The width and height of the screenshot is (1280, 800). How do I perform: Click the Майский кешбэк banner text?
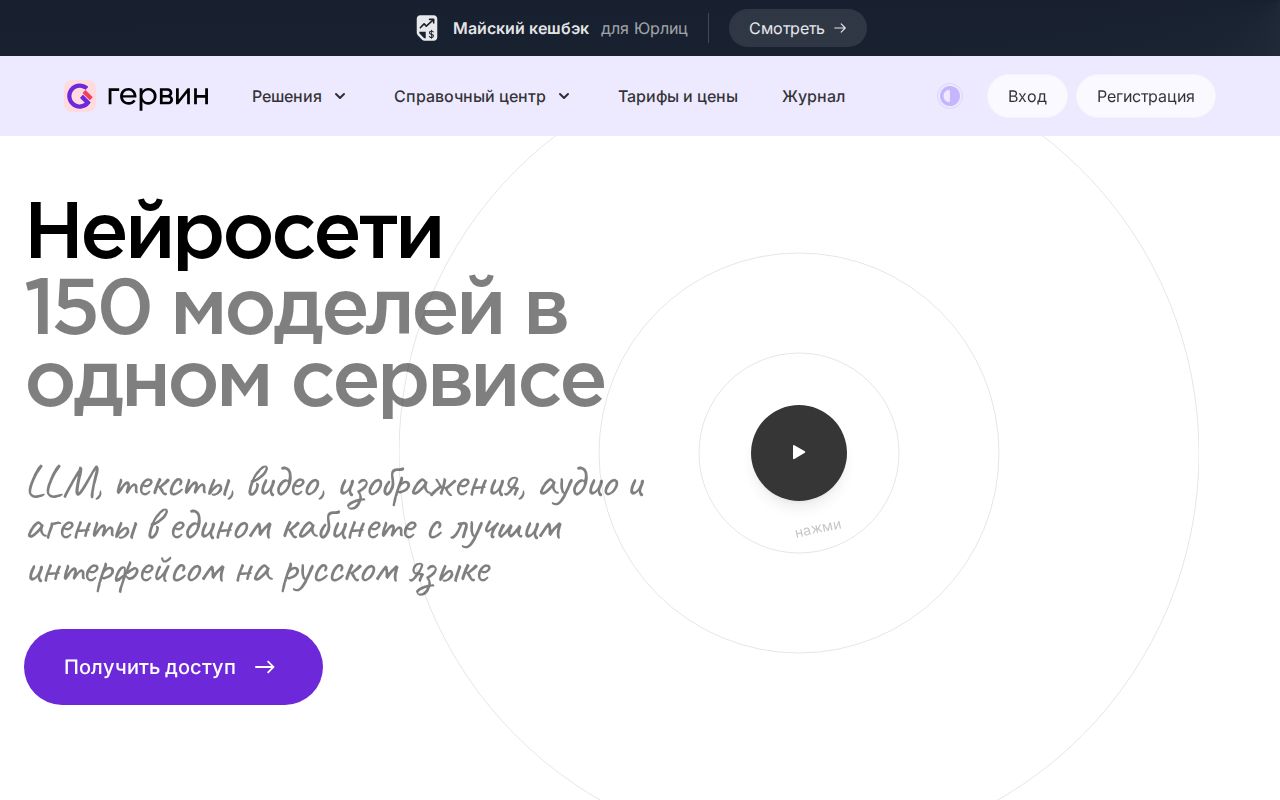click(521, 28)
